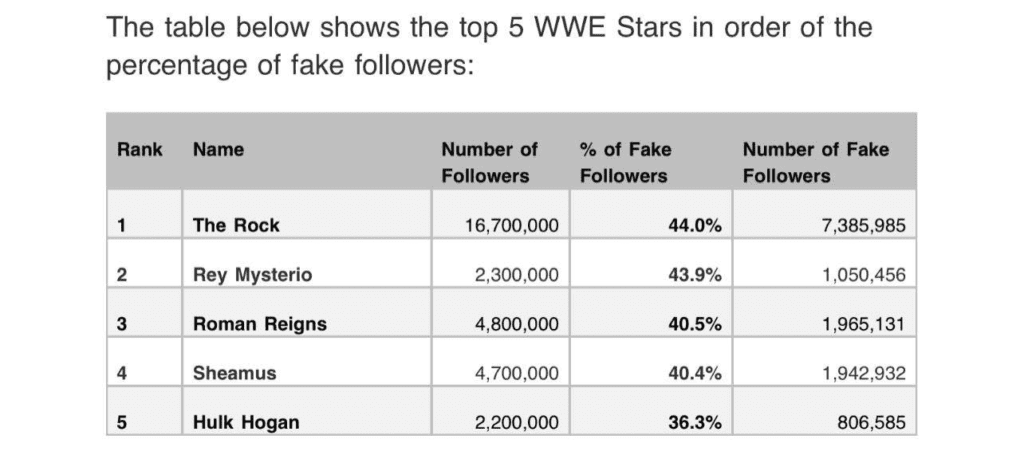
Task: Select the Number of Followers header
Action: point(489,162)
